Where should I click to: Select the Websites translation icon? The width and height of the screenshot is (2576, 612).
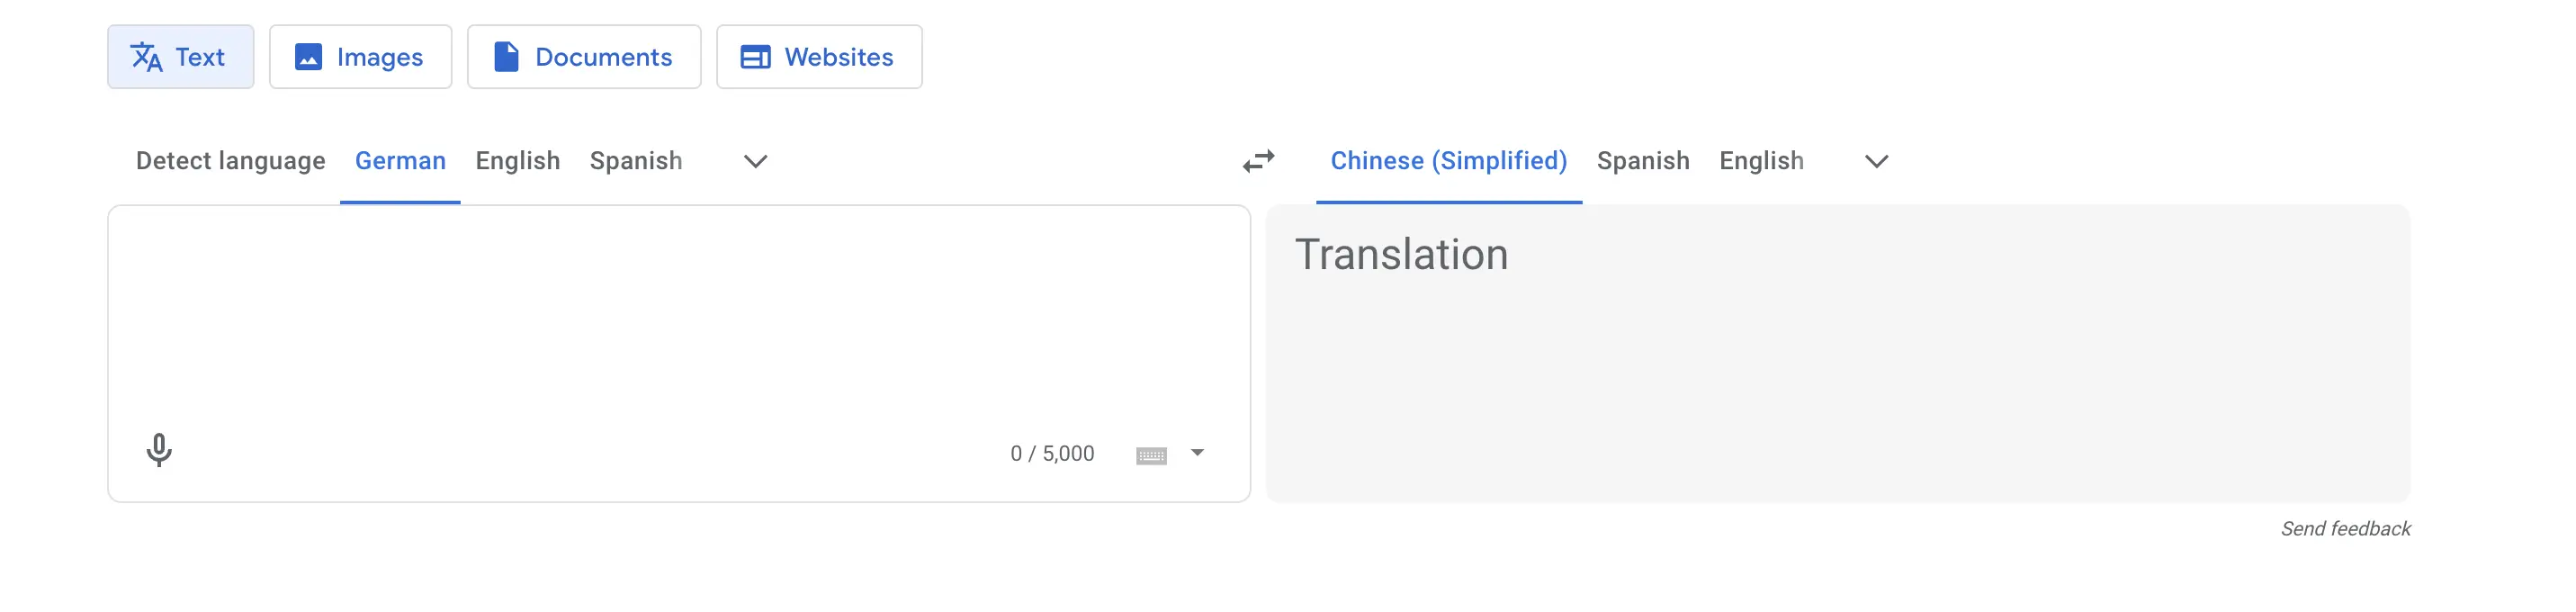pos(756,57)
